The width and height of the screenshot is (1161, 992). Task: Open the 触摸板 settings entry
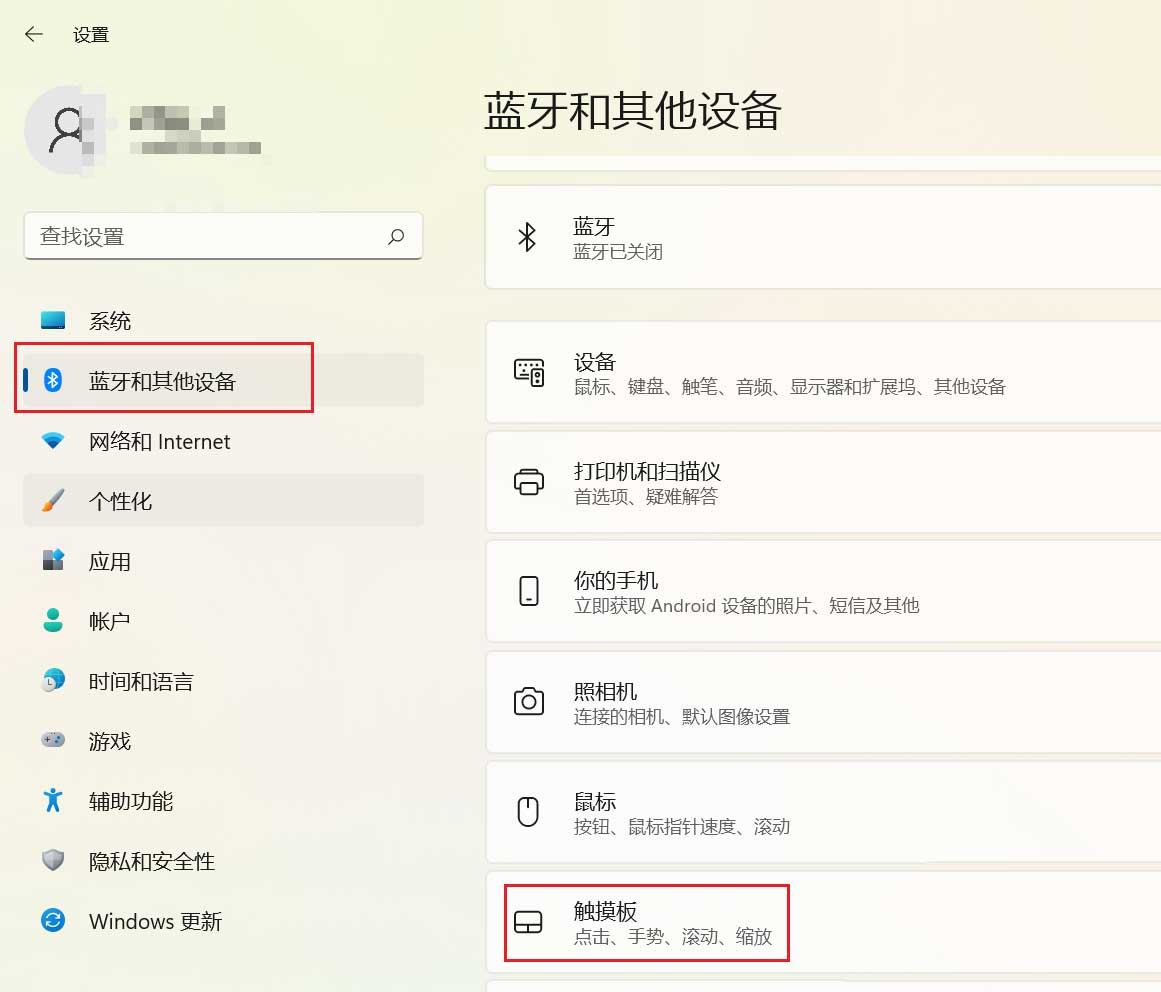(x=823, y=922)
